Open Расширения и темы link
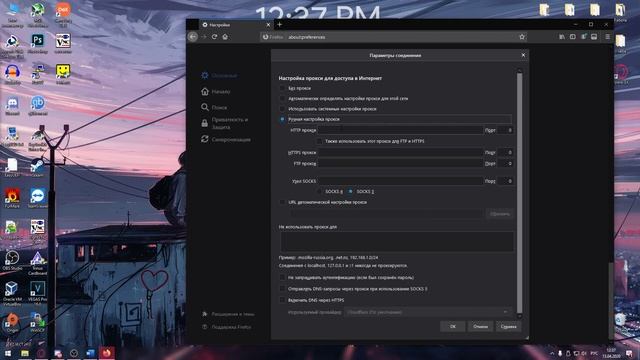This screenshot has height=360, width=640. coord(228,314)
